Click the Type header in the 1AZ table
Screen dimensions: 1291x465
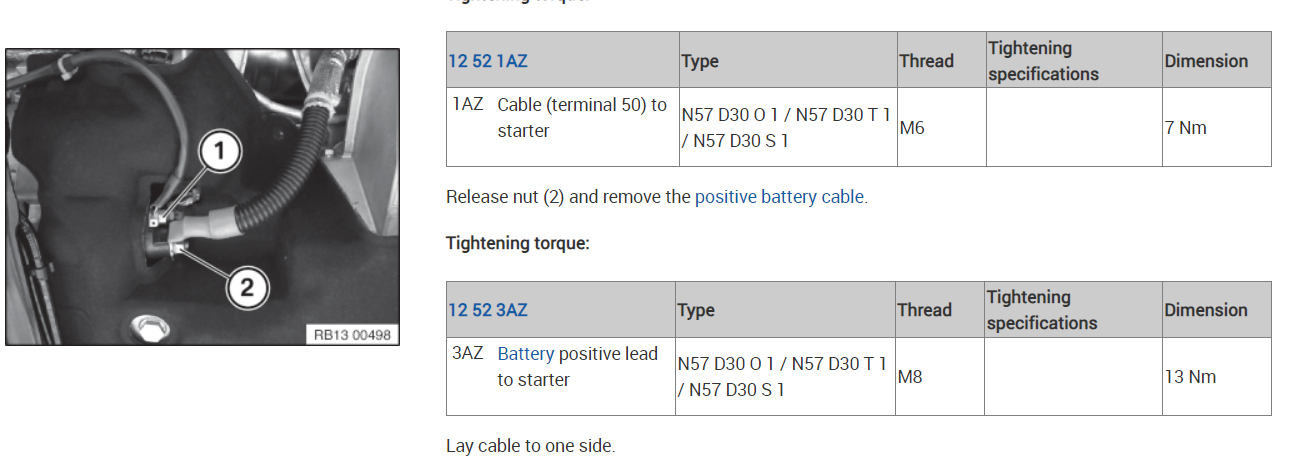[700, 61]
